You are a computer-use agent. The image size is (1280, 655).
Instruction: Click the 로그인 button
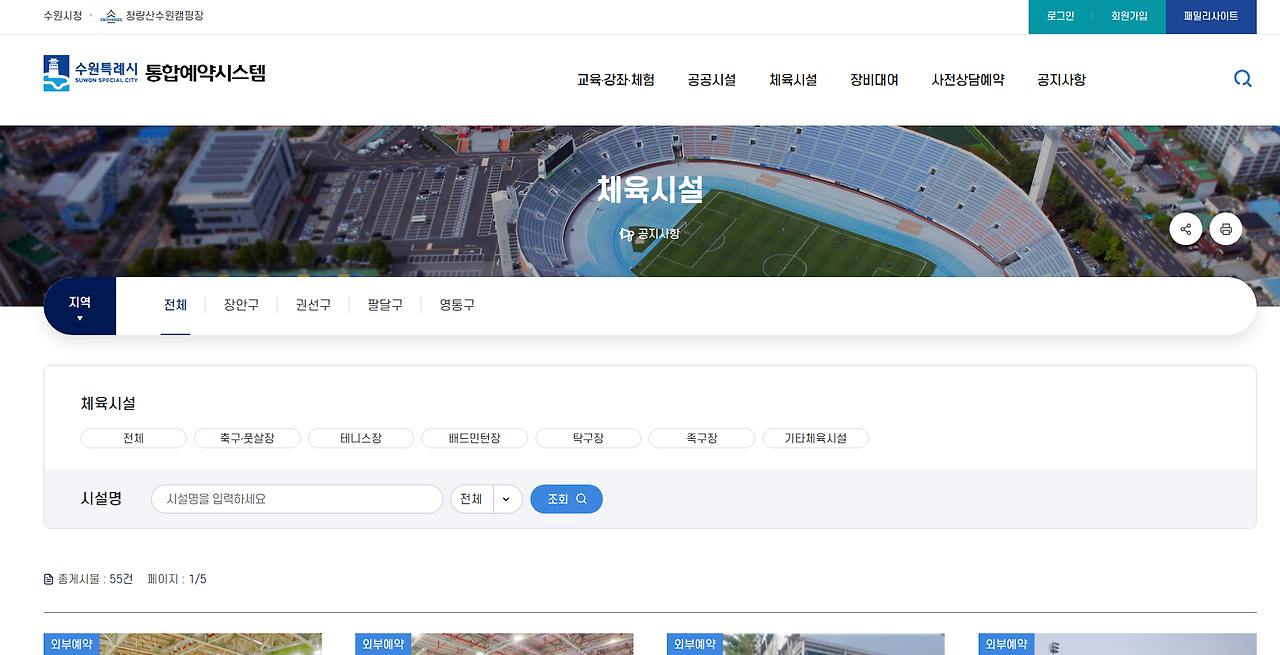(x=1060, y=17)
